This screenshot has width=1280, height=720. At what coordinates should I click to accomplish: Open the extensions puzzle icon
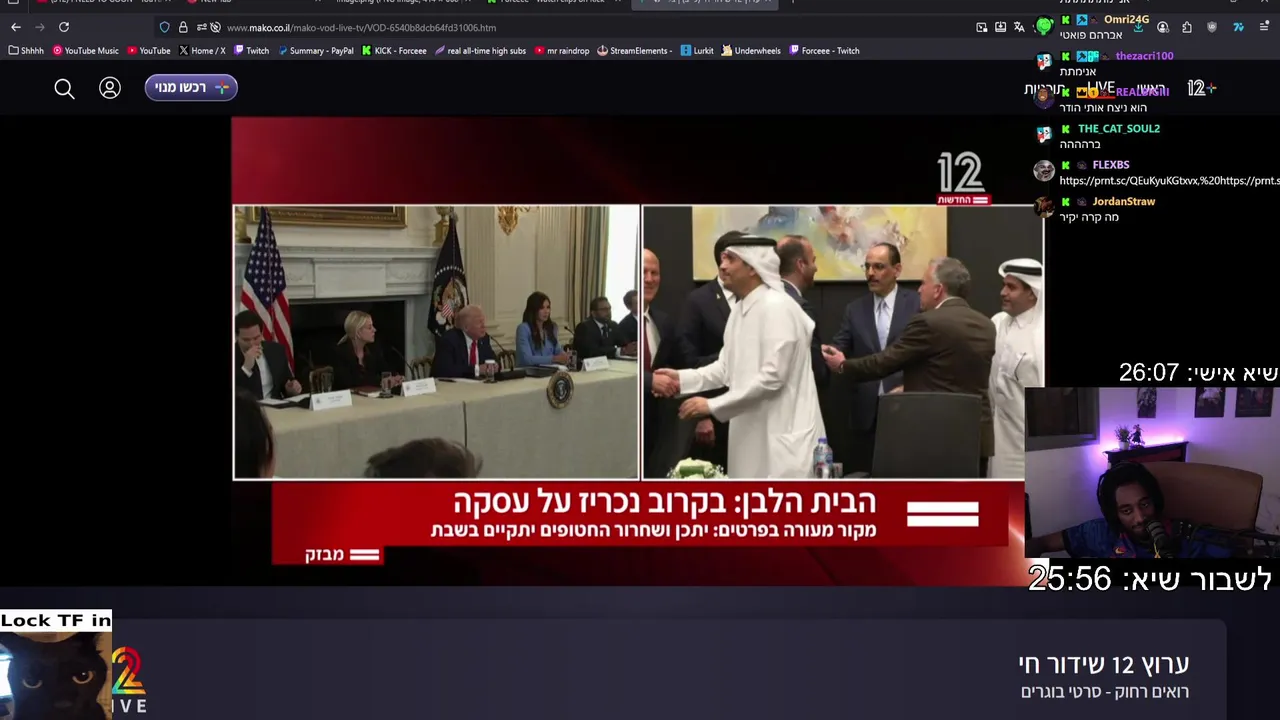1187,27
